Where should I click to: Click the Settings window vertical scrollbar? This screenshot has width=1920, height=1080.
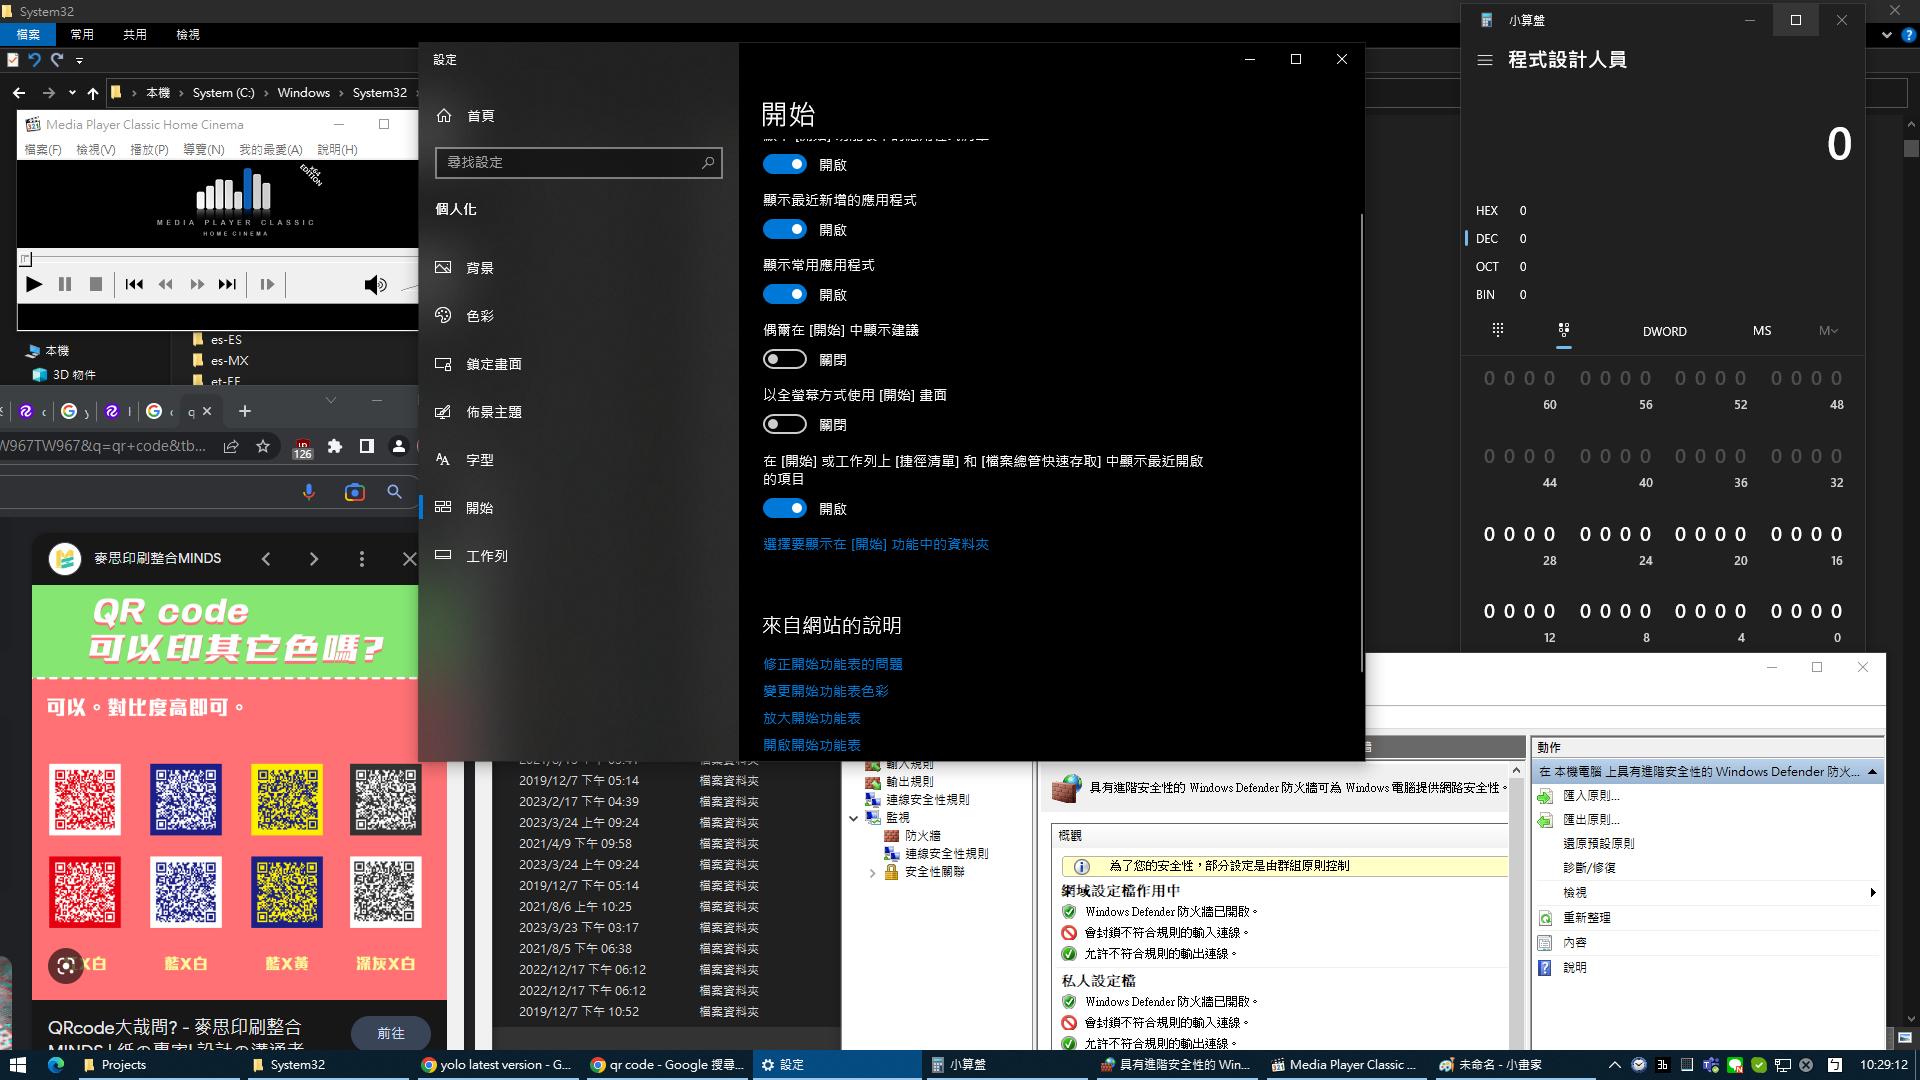click(x=1361, y=443)
